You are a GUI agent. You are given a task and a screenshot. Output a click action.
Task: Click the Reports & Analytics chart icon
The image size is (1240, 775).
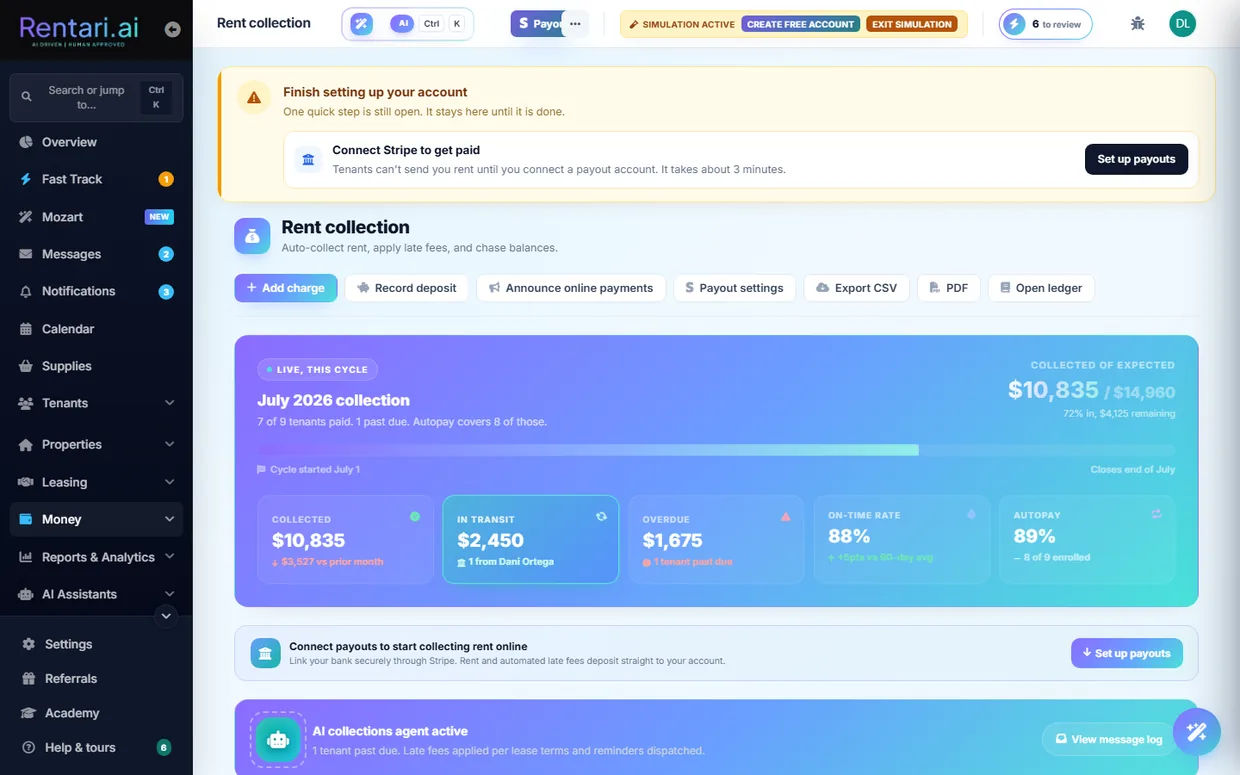pos(26,557)
